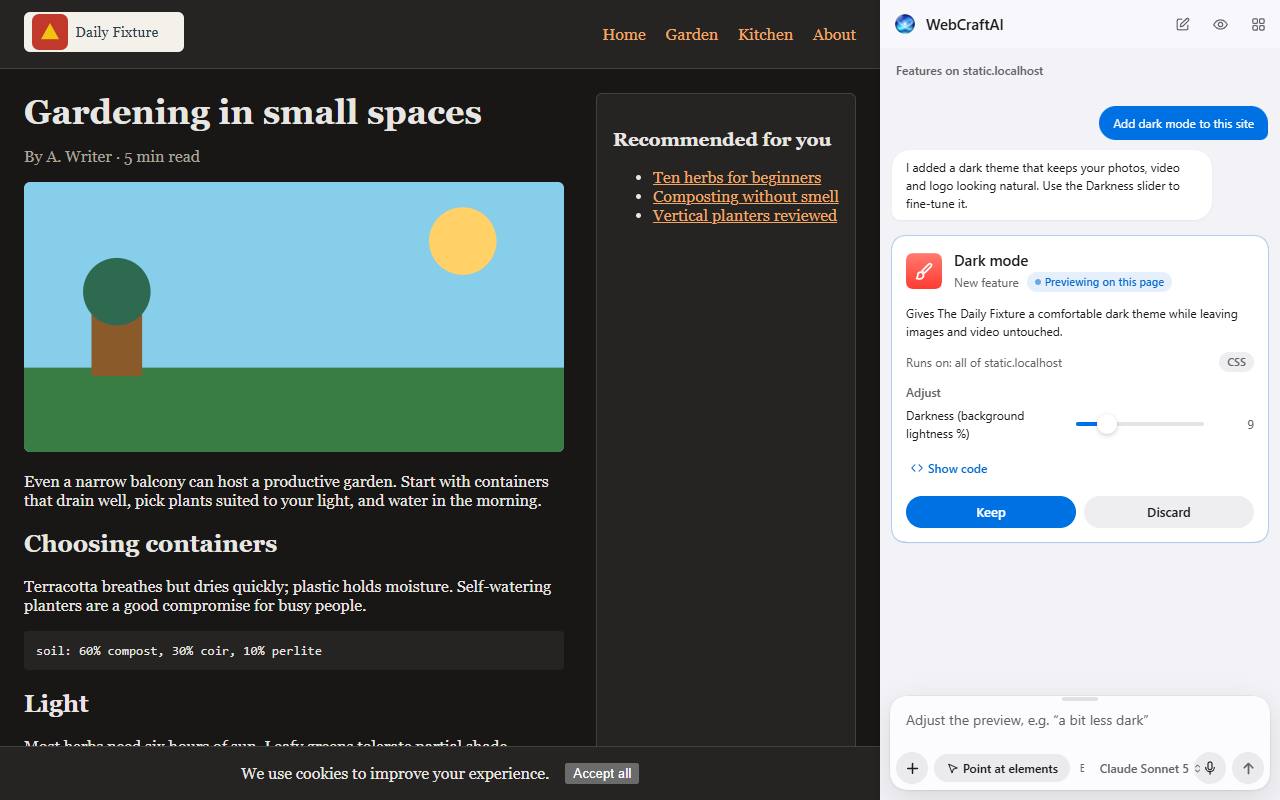Click the darkness value 9
The image size is (1280, 800).
coord(1250,424)
